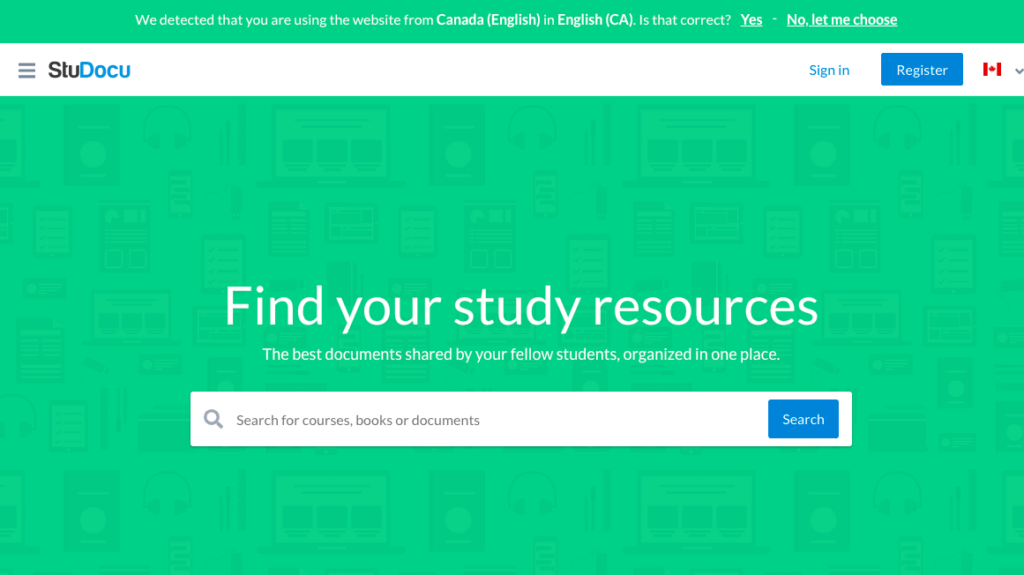The width and height of the screenshot is (1024, 575).
Task: Open the Sign in page
Action: (x=828, y=70)
